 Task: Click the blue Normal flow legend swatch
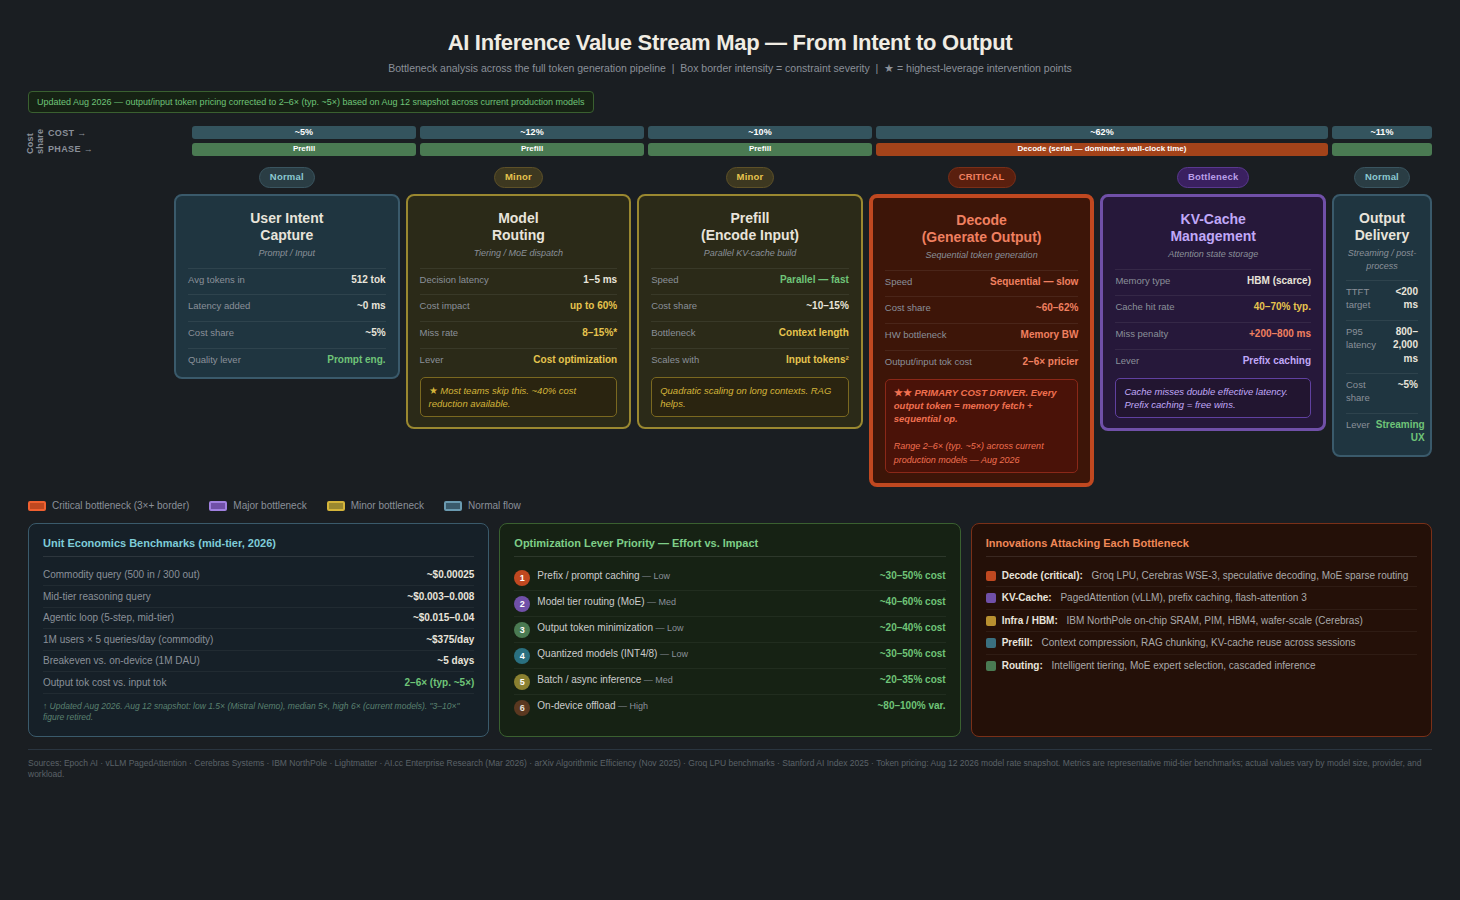click(x=453, y=506)
